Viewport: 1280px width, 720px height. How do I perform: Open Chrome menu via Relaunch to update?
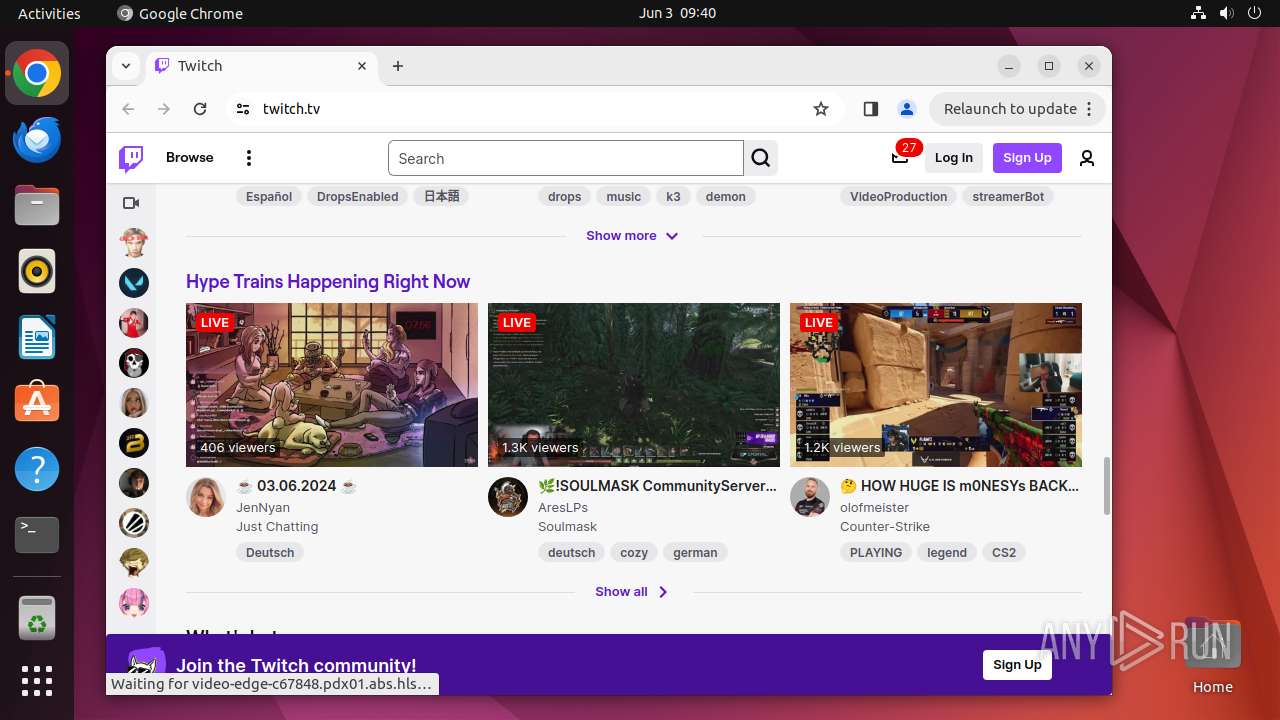coord(1017,109)
